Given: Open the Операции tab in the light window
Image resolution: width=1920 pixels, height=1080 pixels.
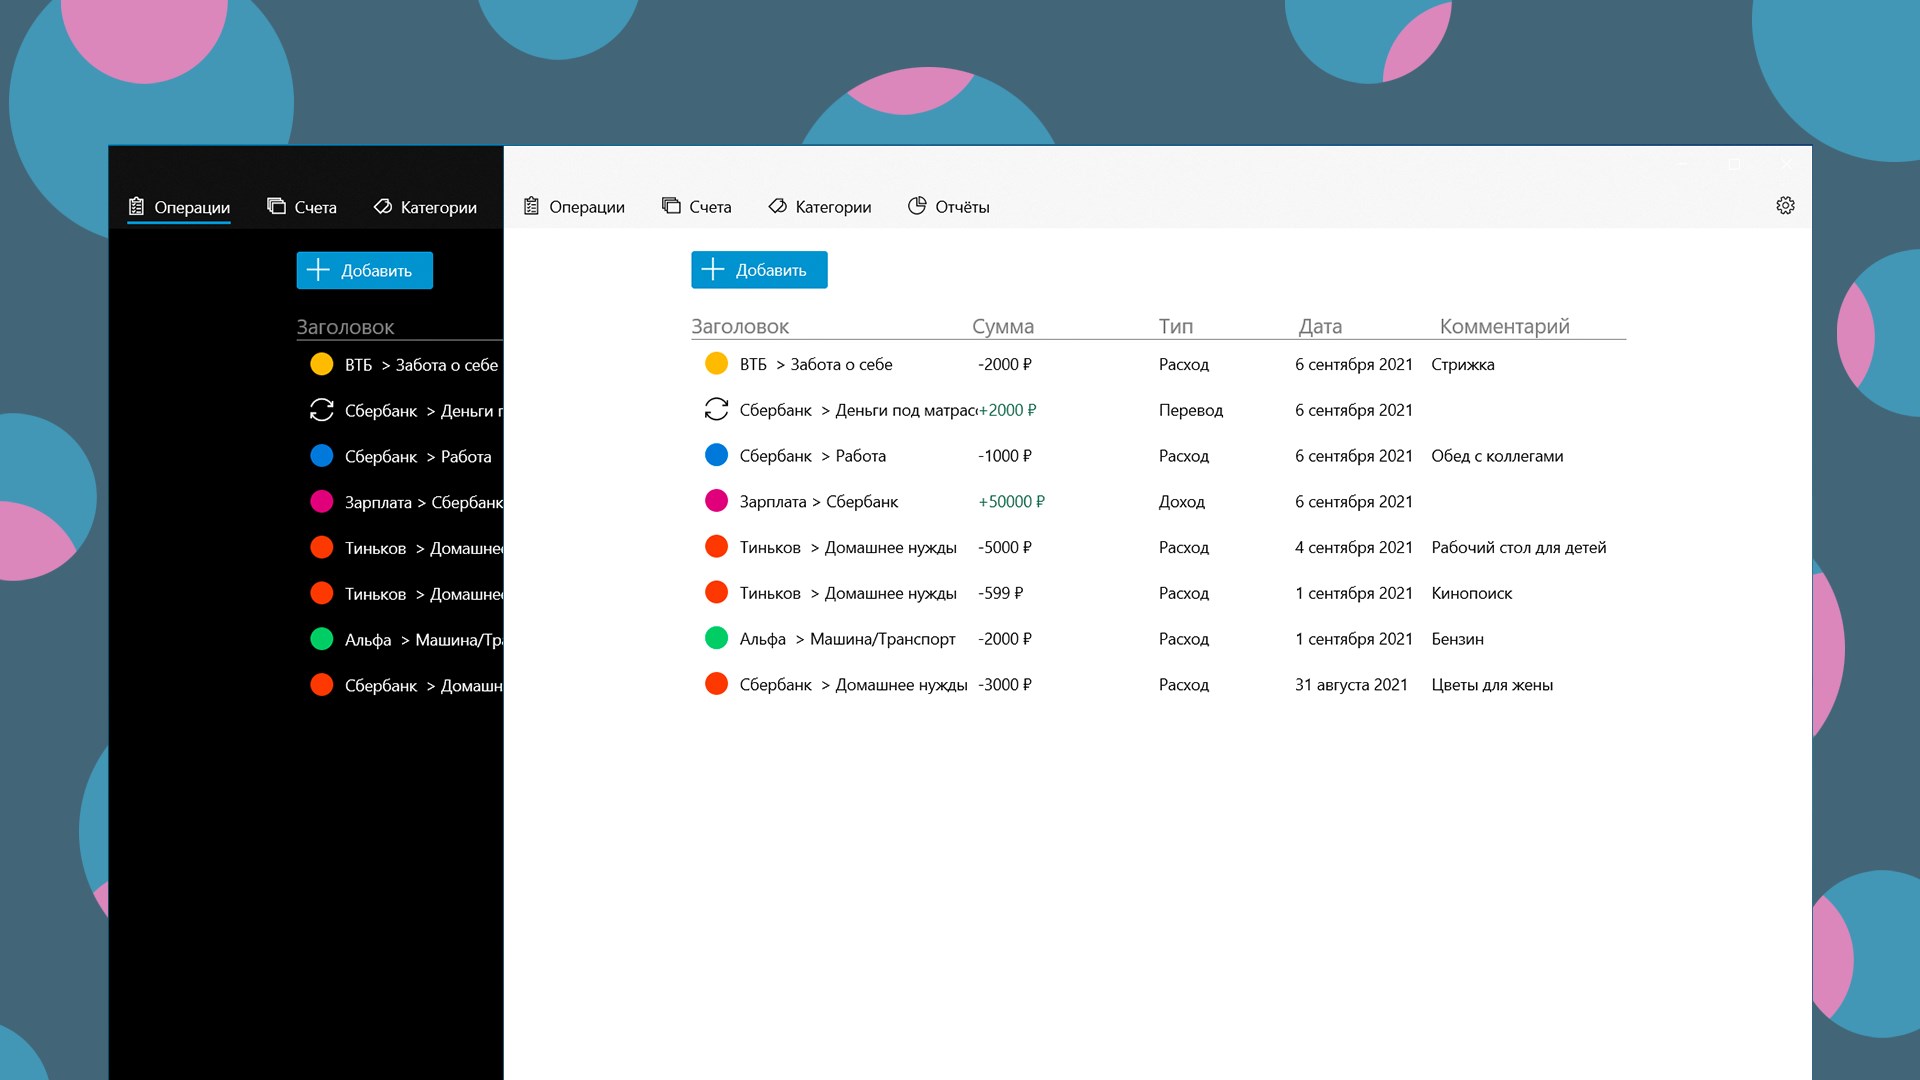Looking at the screenshot, I should click(x=574, y=206).
